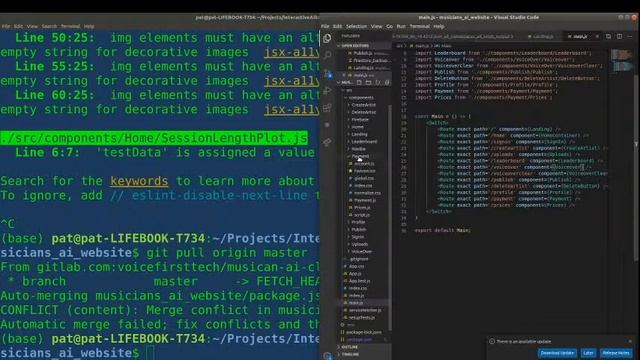The image size is (640, 360).
Task: Click the Split Editor Right icon
Action: (x=619, y=36)
